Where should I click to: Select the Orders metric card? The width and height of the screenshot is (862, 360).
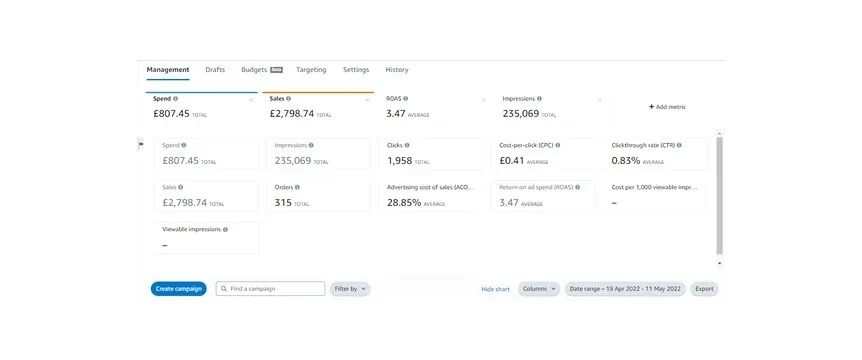(x=318, y=196)
